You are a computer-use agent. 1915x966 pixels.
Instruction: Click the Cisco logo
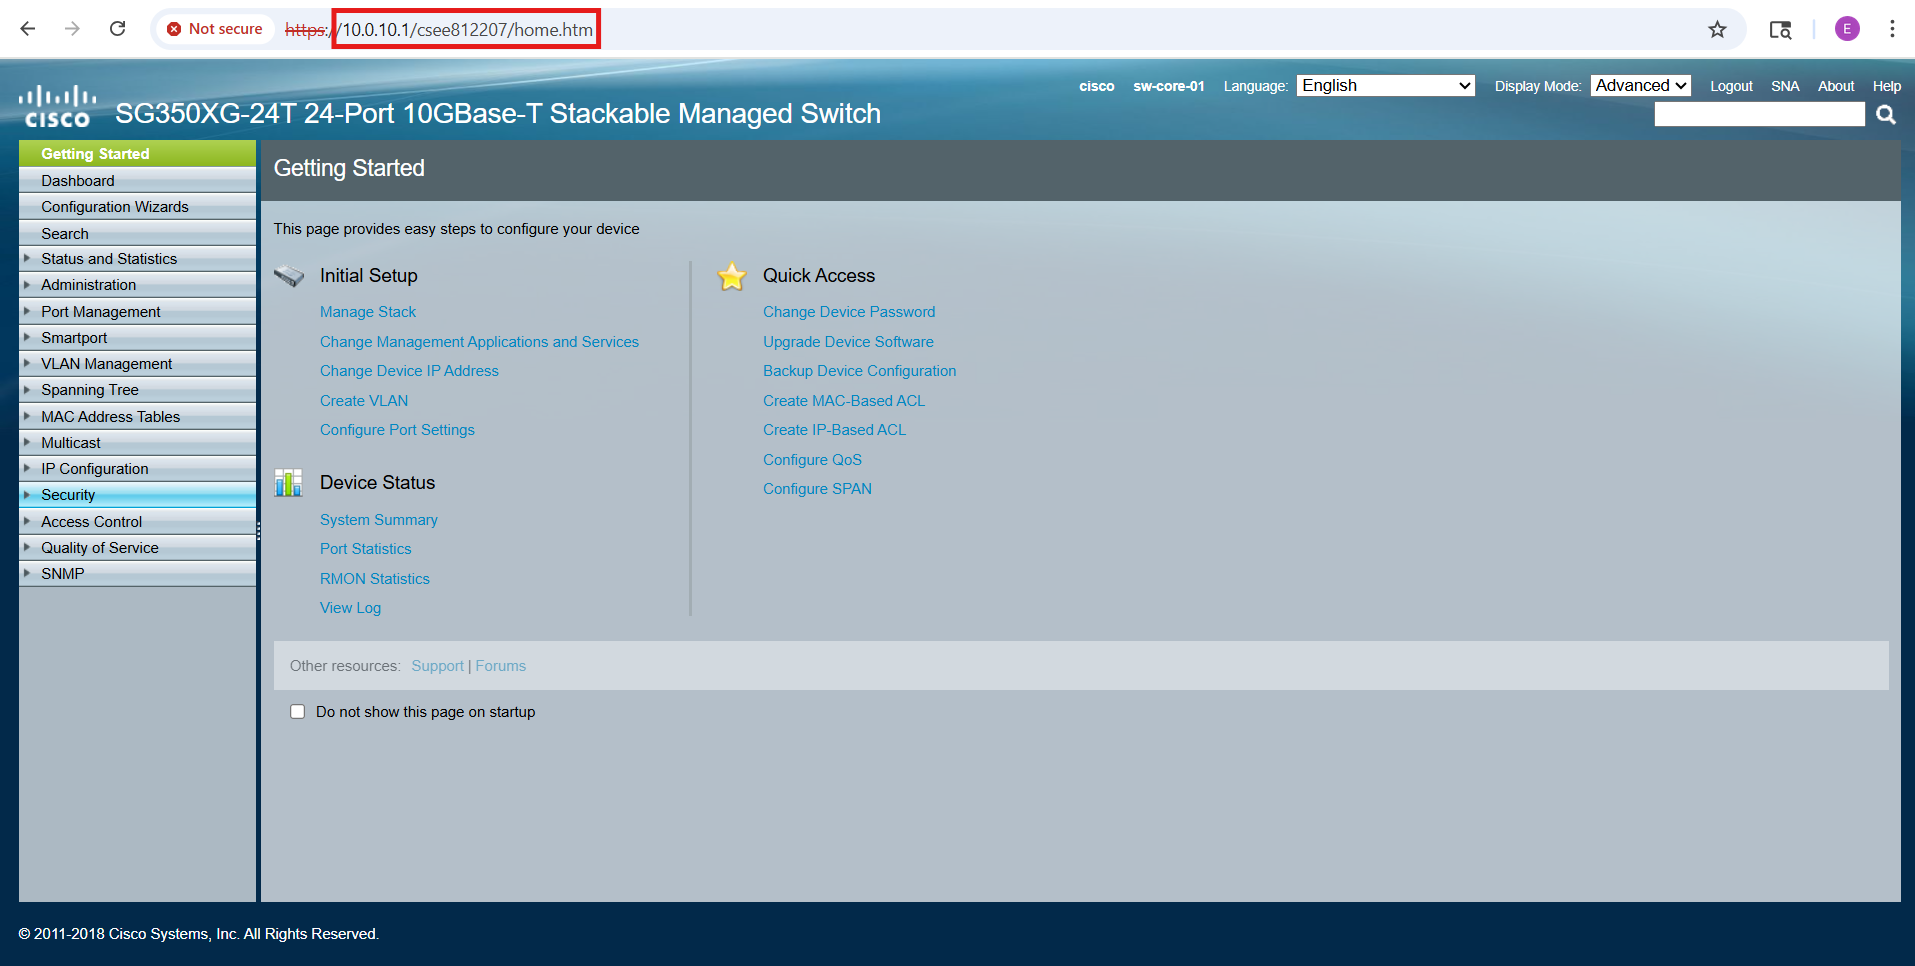pos(57,107)
